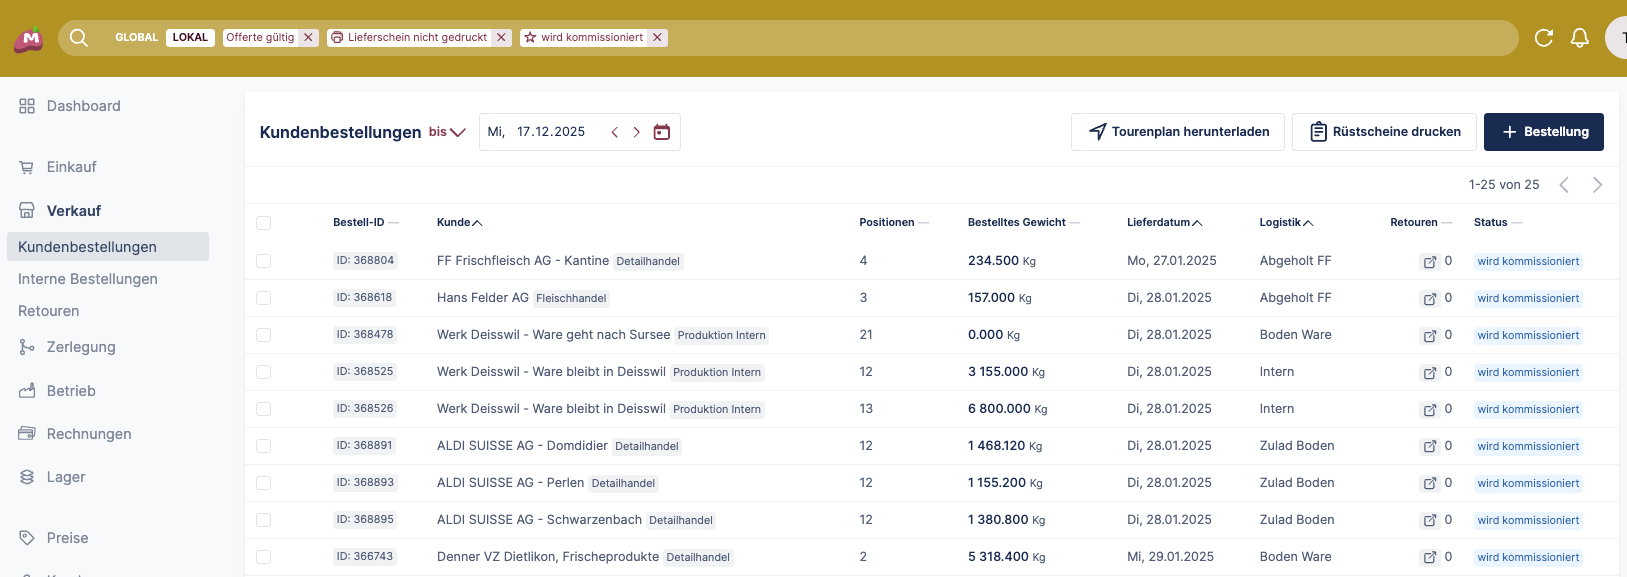Refresh the page with reload icon
The height and width of the screenshot is (577, 1627).
[x=1543, y=38]
